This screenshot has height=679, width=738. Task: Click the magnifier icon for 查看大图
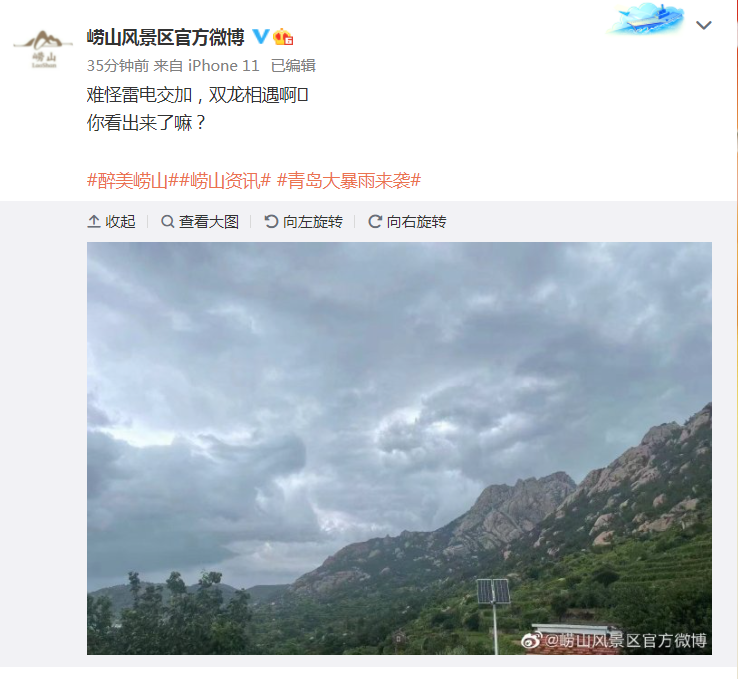coord(168,222)
